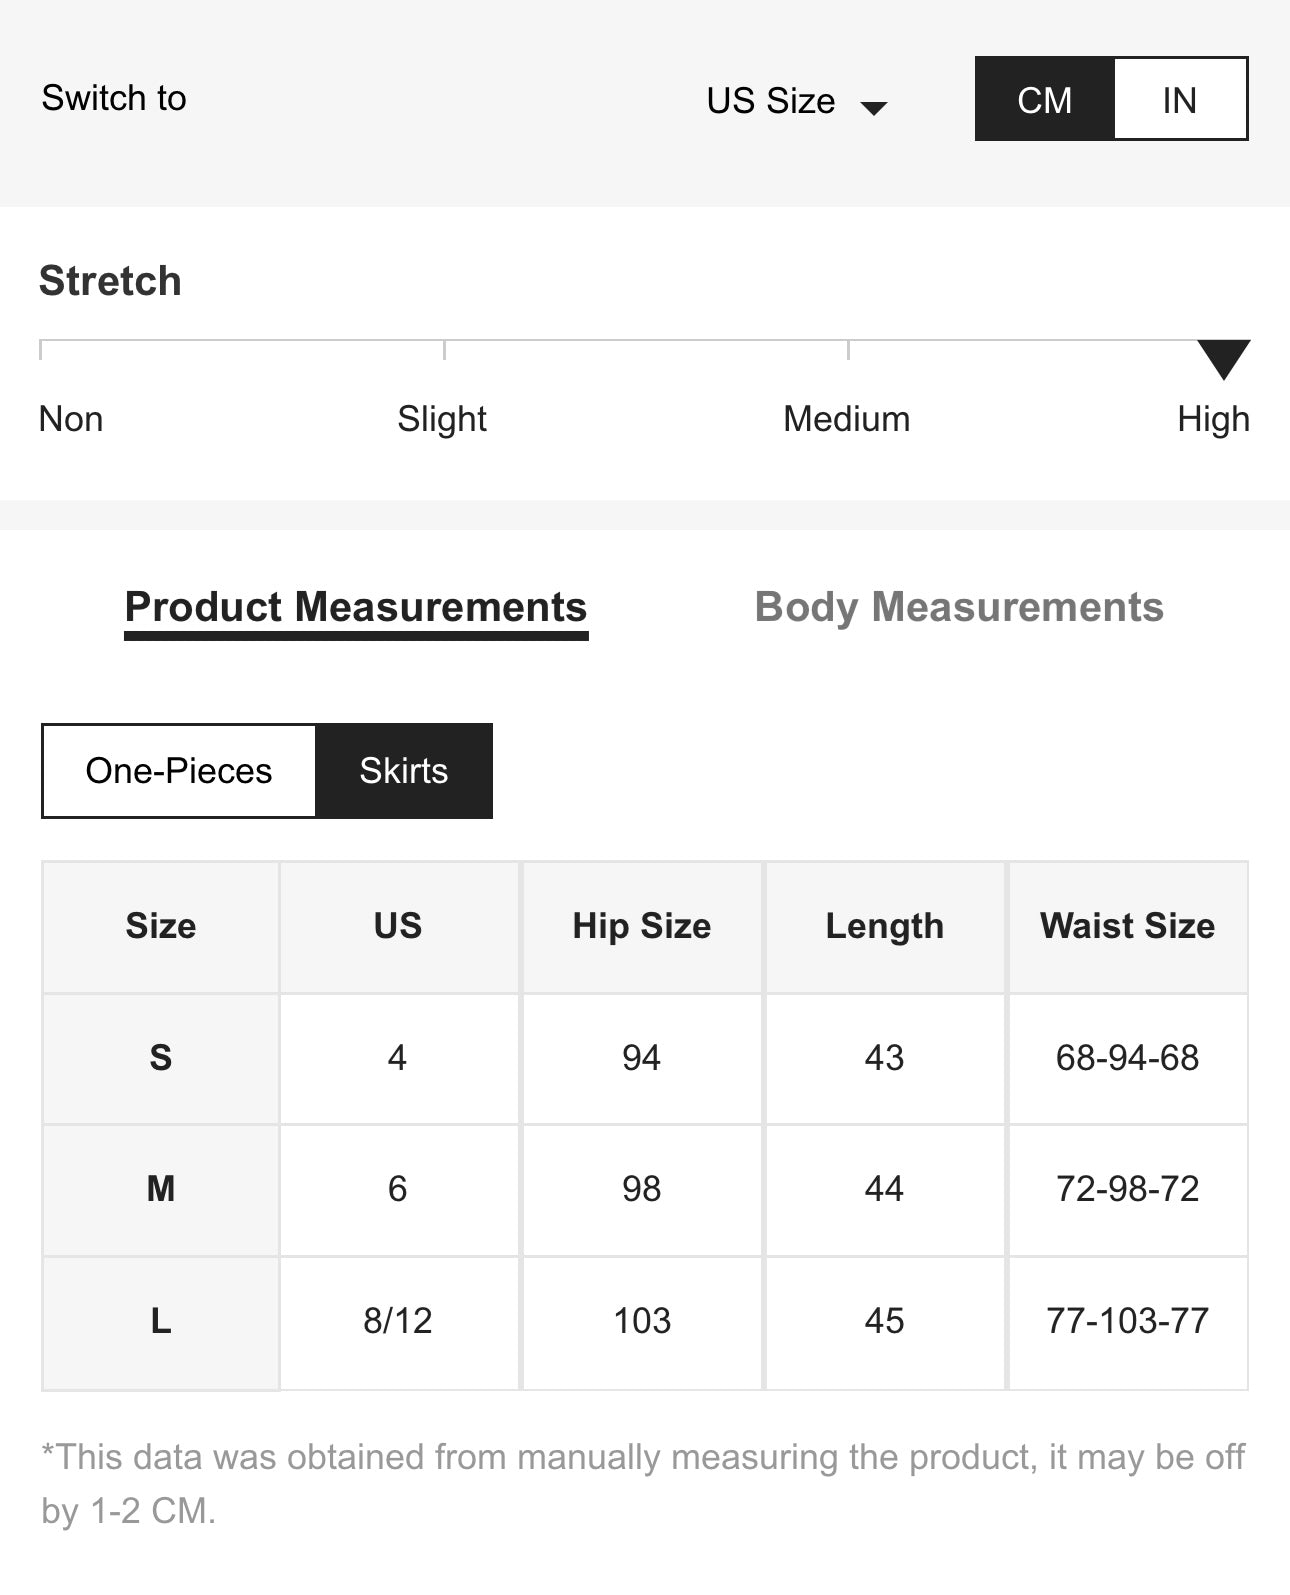This screenshot has height=1595, width=1290.
Task: Click the Non stretch label
Action: [71, 419]
